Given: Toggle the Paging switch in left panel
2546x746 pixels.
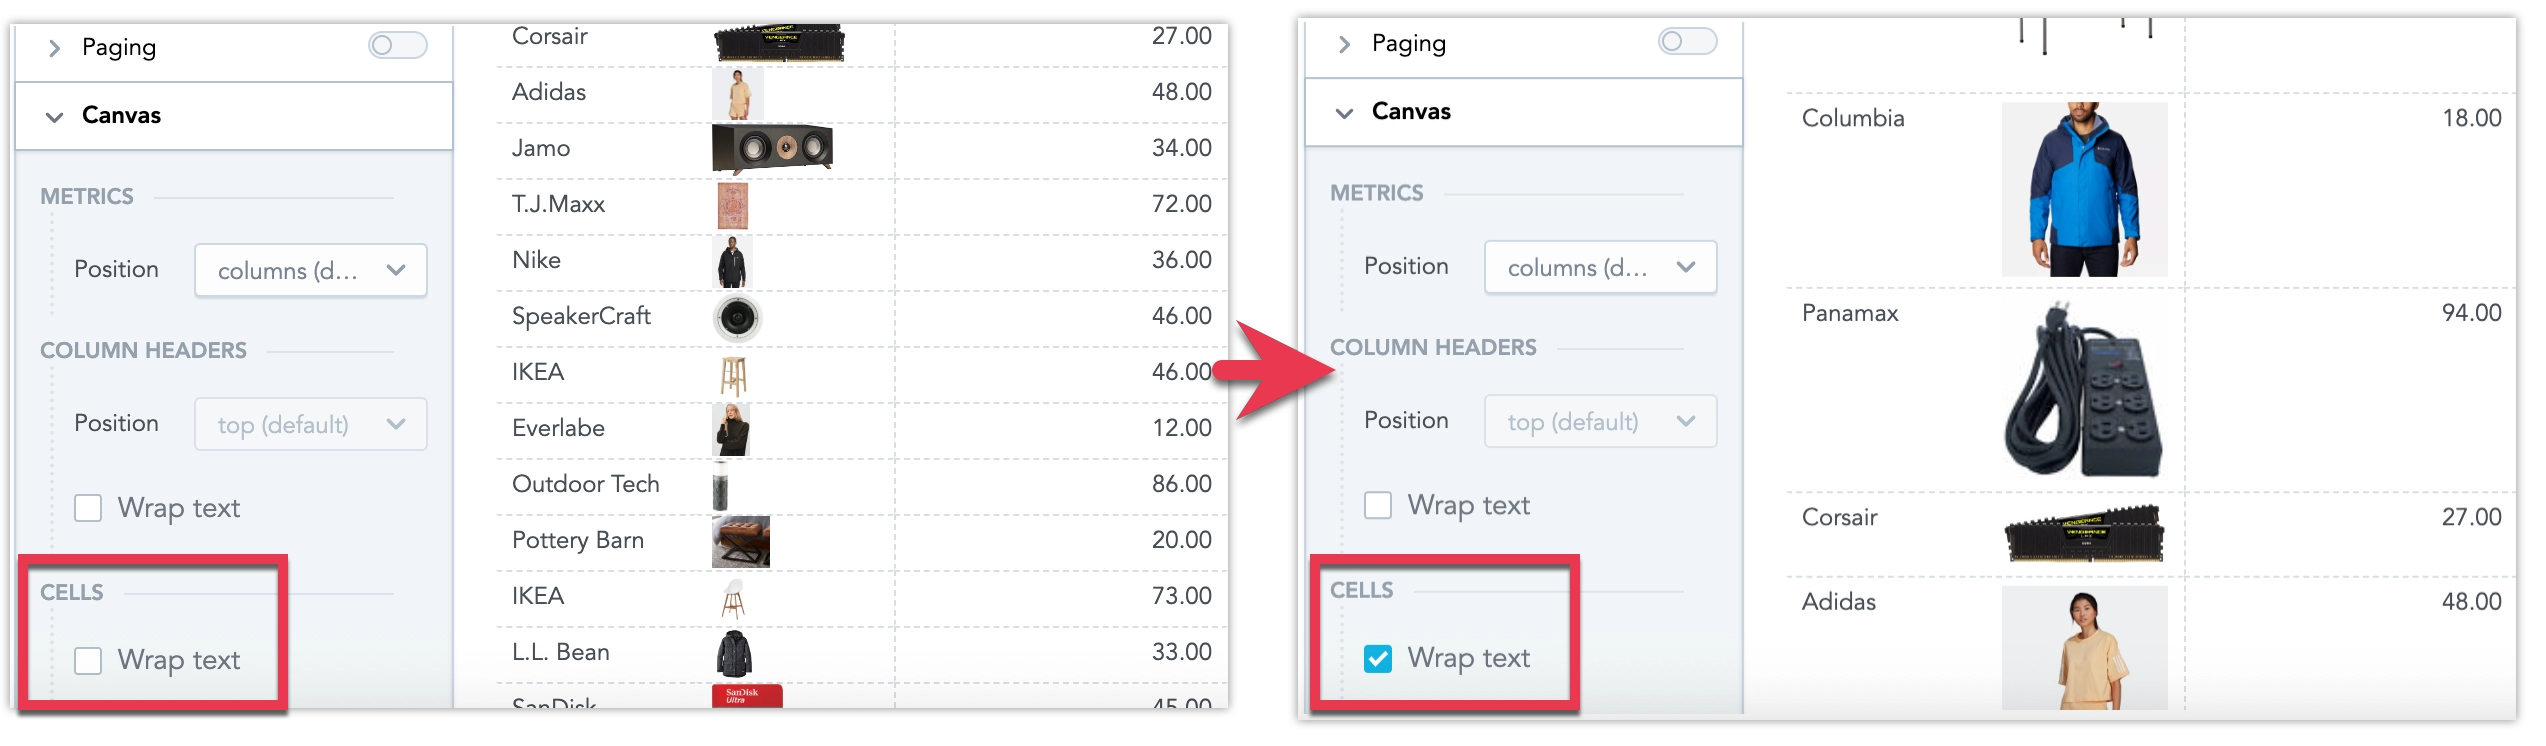Looking at the screenshot, I should (x=397, y=45).
